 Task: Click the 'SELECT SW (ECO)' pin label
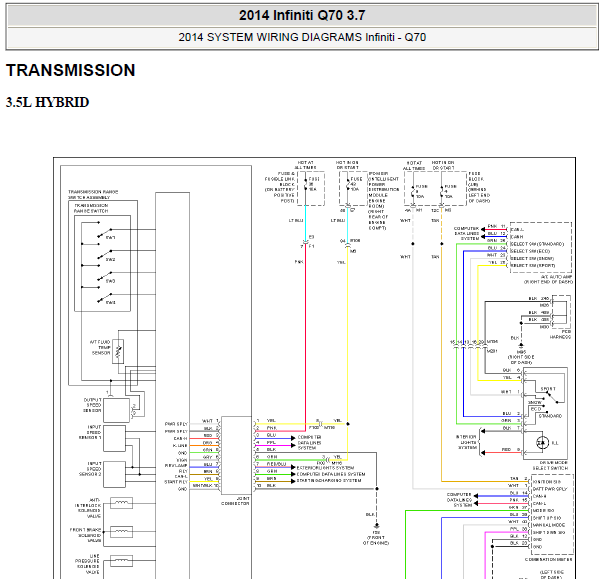(530, 251)
